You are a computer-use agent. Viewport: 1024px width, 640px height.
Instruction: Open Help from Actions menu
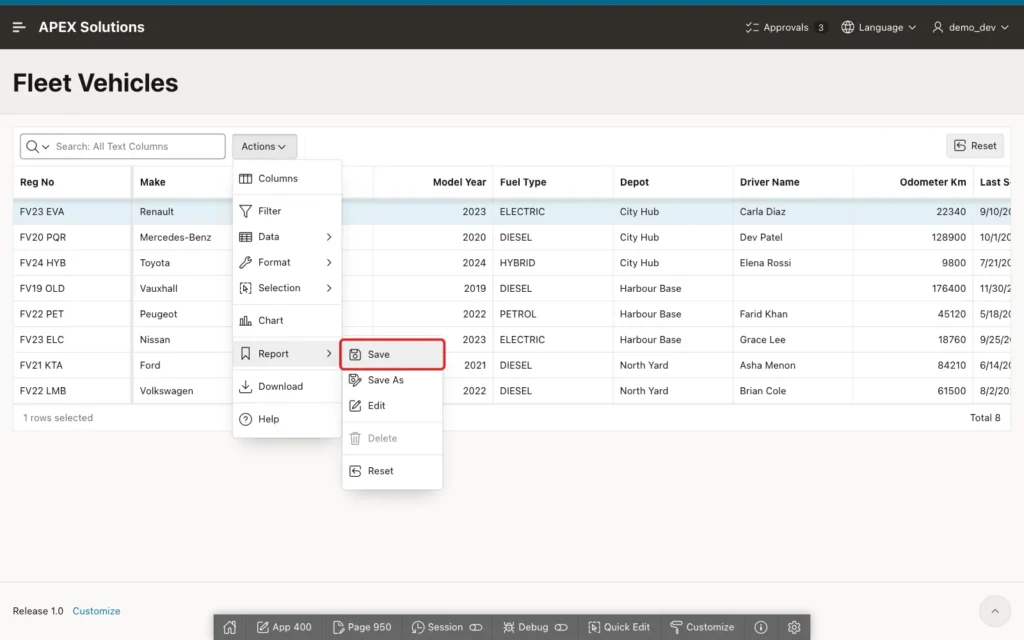287,419
